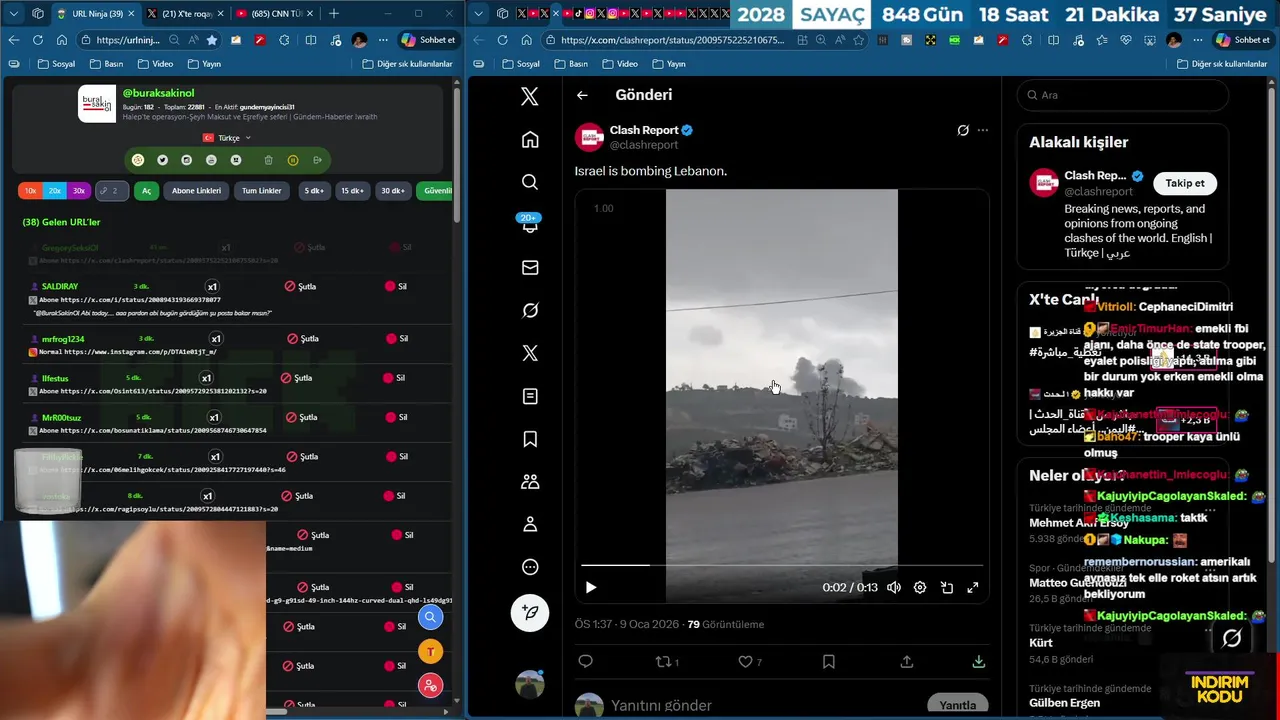Filter links by 15 dk+
Screen dimensions: 1280x720
pos(352,191)
